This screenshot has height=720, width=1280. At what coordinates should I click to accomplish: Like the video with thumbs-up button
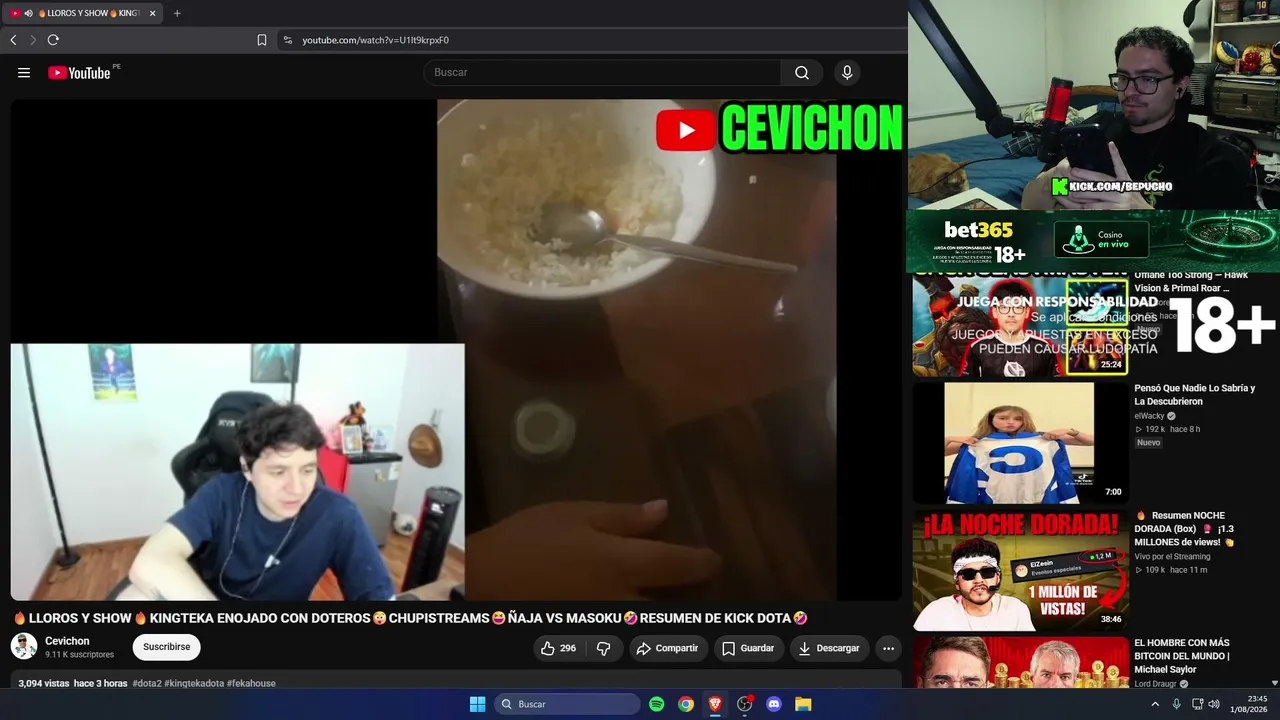pos(558,648)
